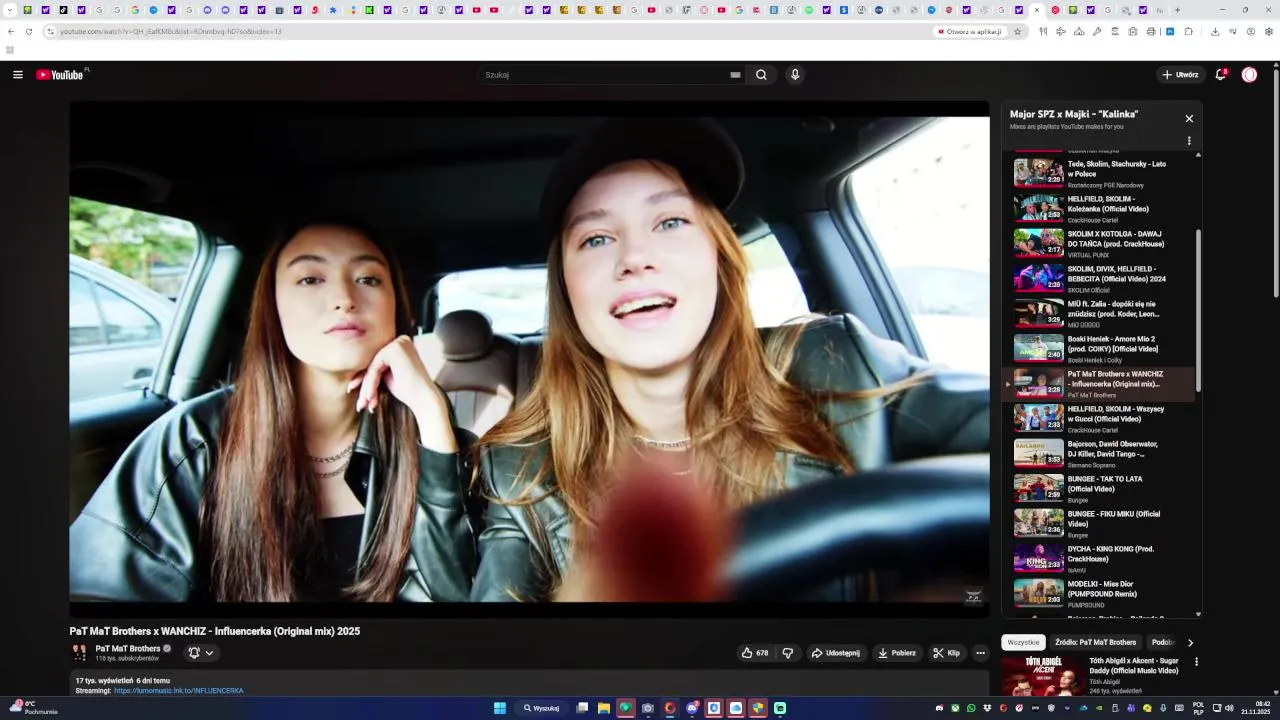Play MODELKI - Miss Dior PUMPSOUND Remix
1280x720 pixels.
click(1098, 593)
